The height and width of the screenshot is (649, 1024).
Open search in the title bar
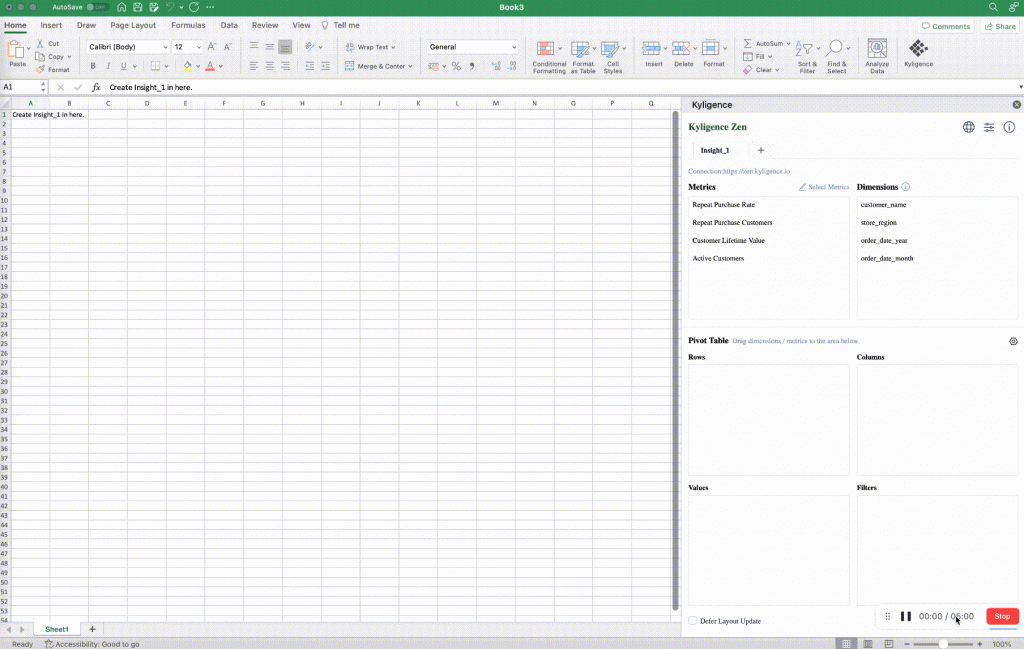tap(993, 7)
